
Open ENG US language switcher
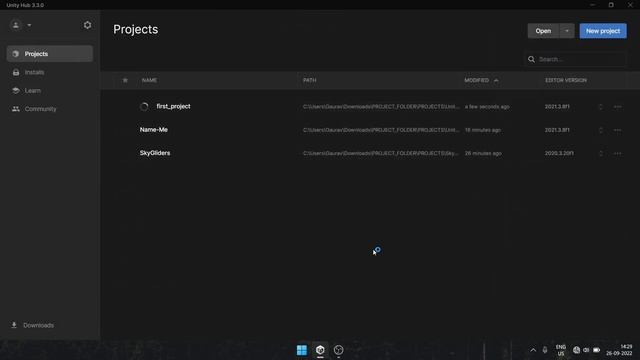pos(561,350)
